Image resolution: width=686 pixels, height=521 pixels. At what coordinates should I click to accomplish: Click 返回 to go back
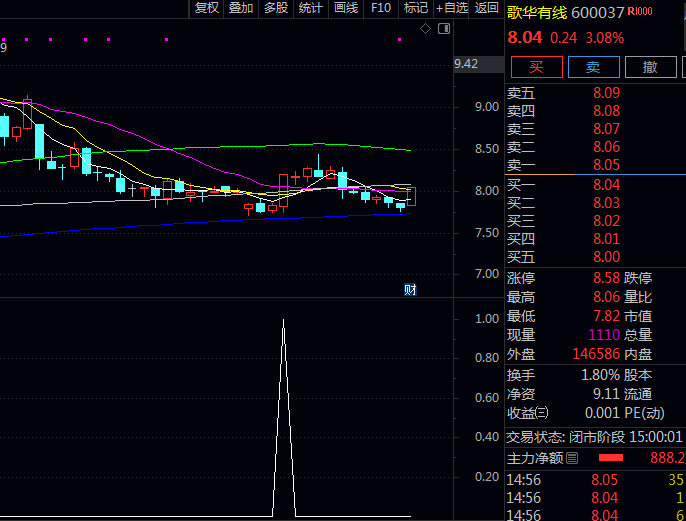tap(487, 8)
